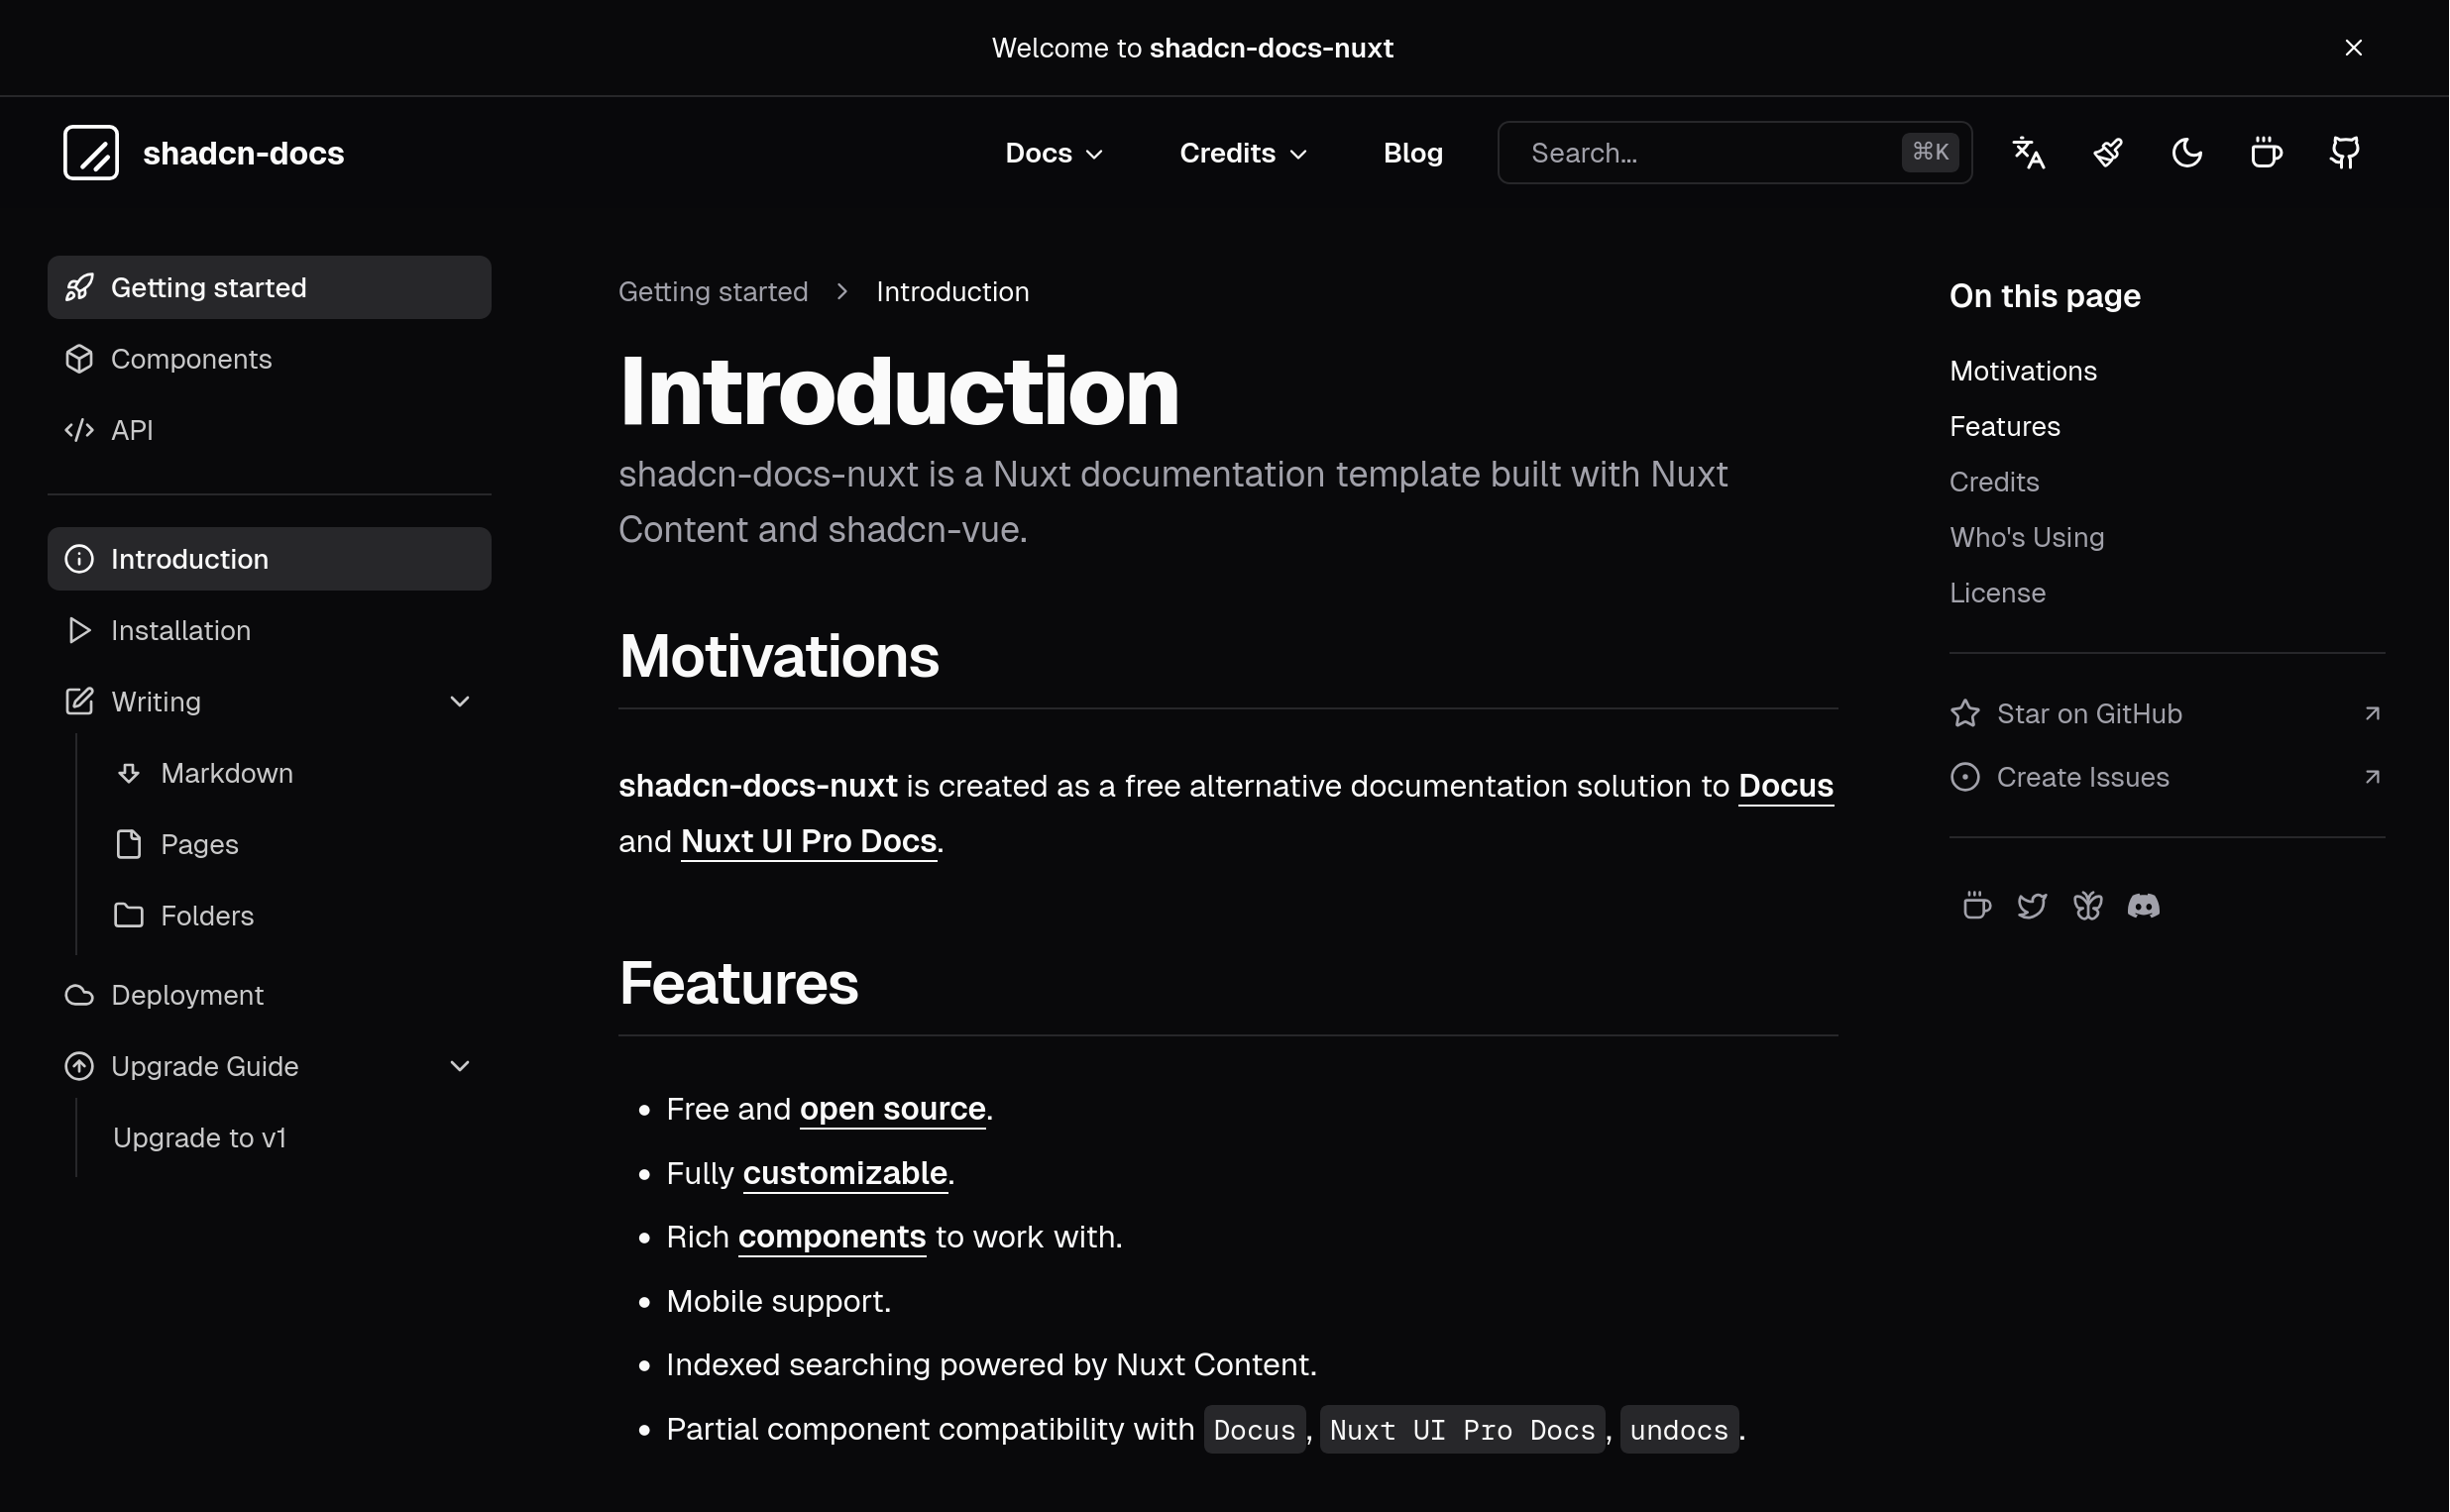This screenshot has height=1512, width=2450.
Task: Expand the Docs dropdown menu
Action: (x=1053, y=153)
